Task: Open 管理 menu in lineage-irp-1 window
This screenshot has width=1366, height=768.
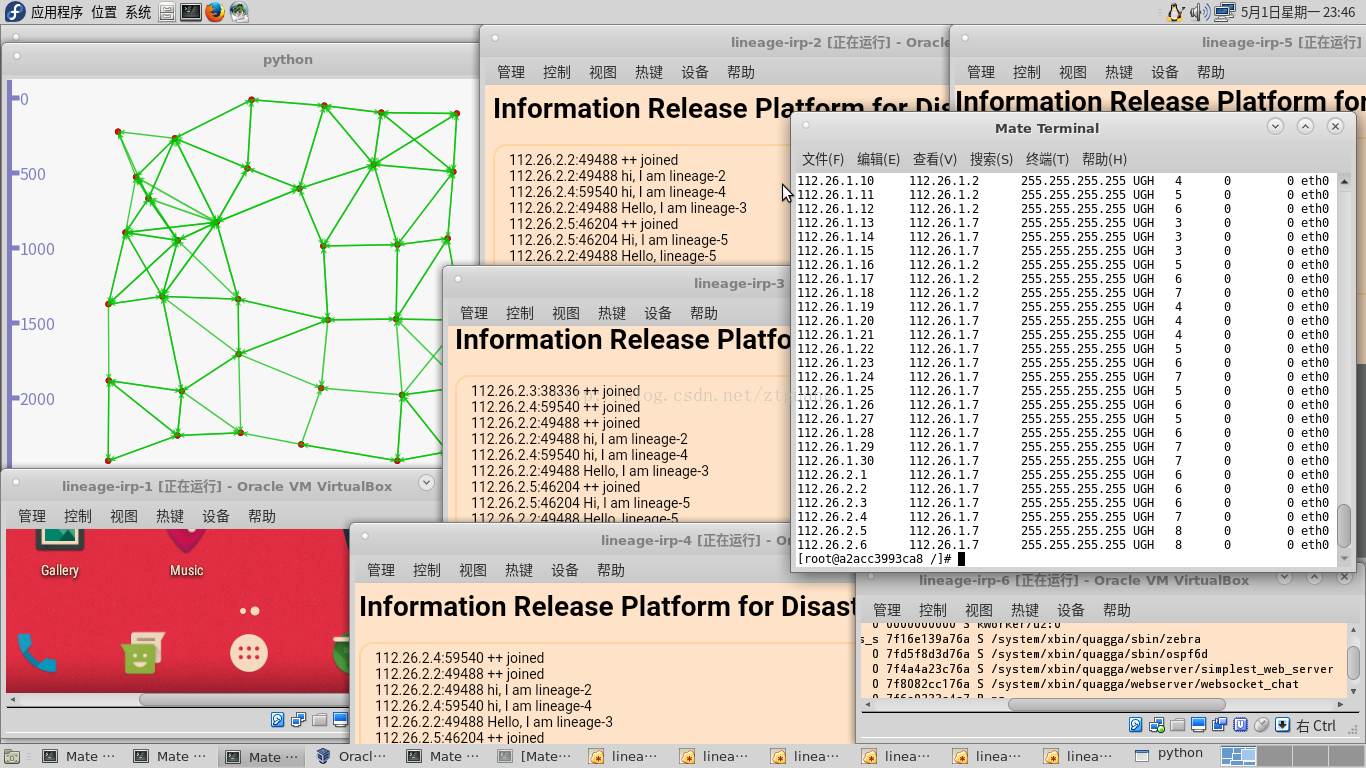Action: click(32, 516)
